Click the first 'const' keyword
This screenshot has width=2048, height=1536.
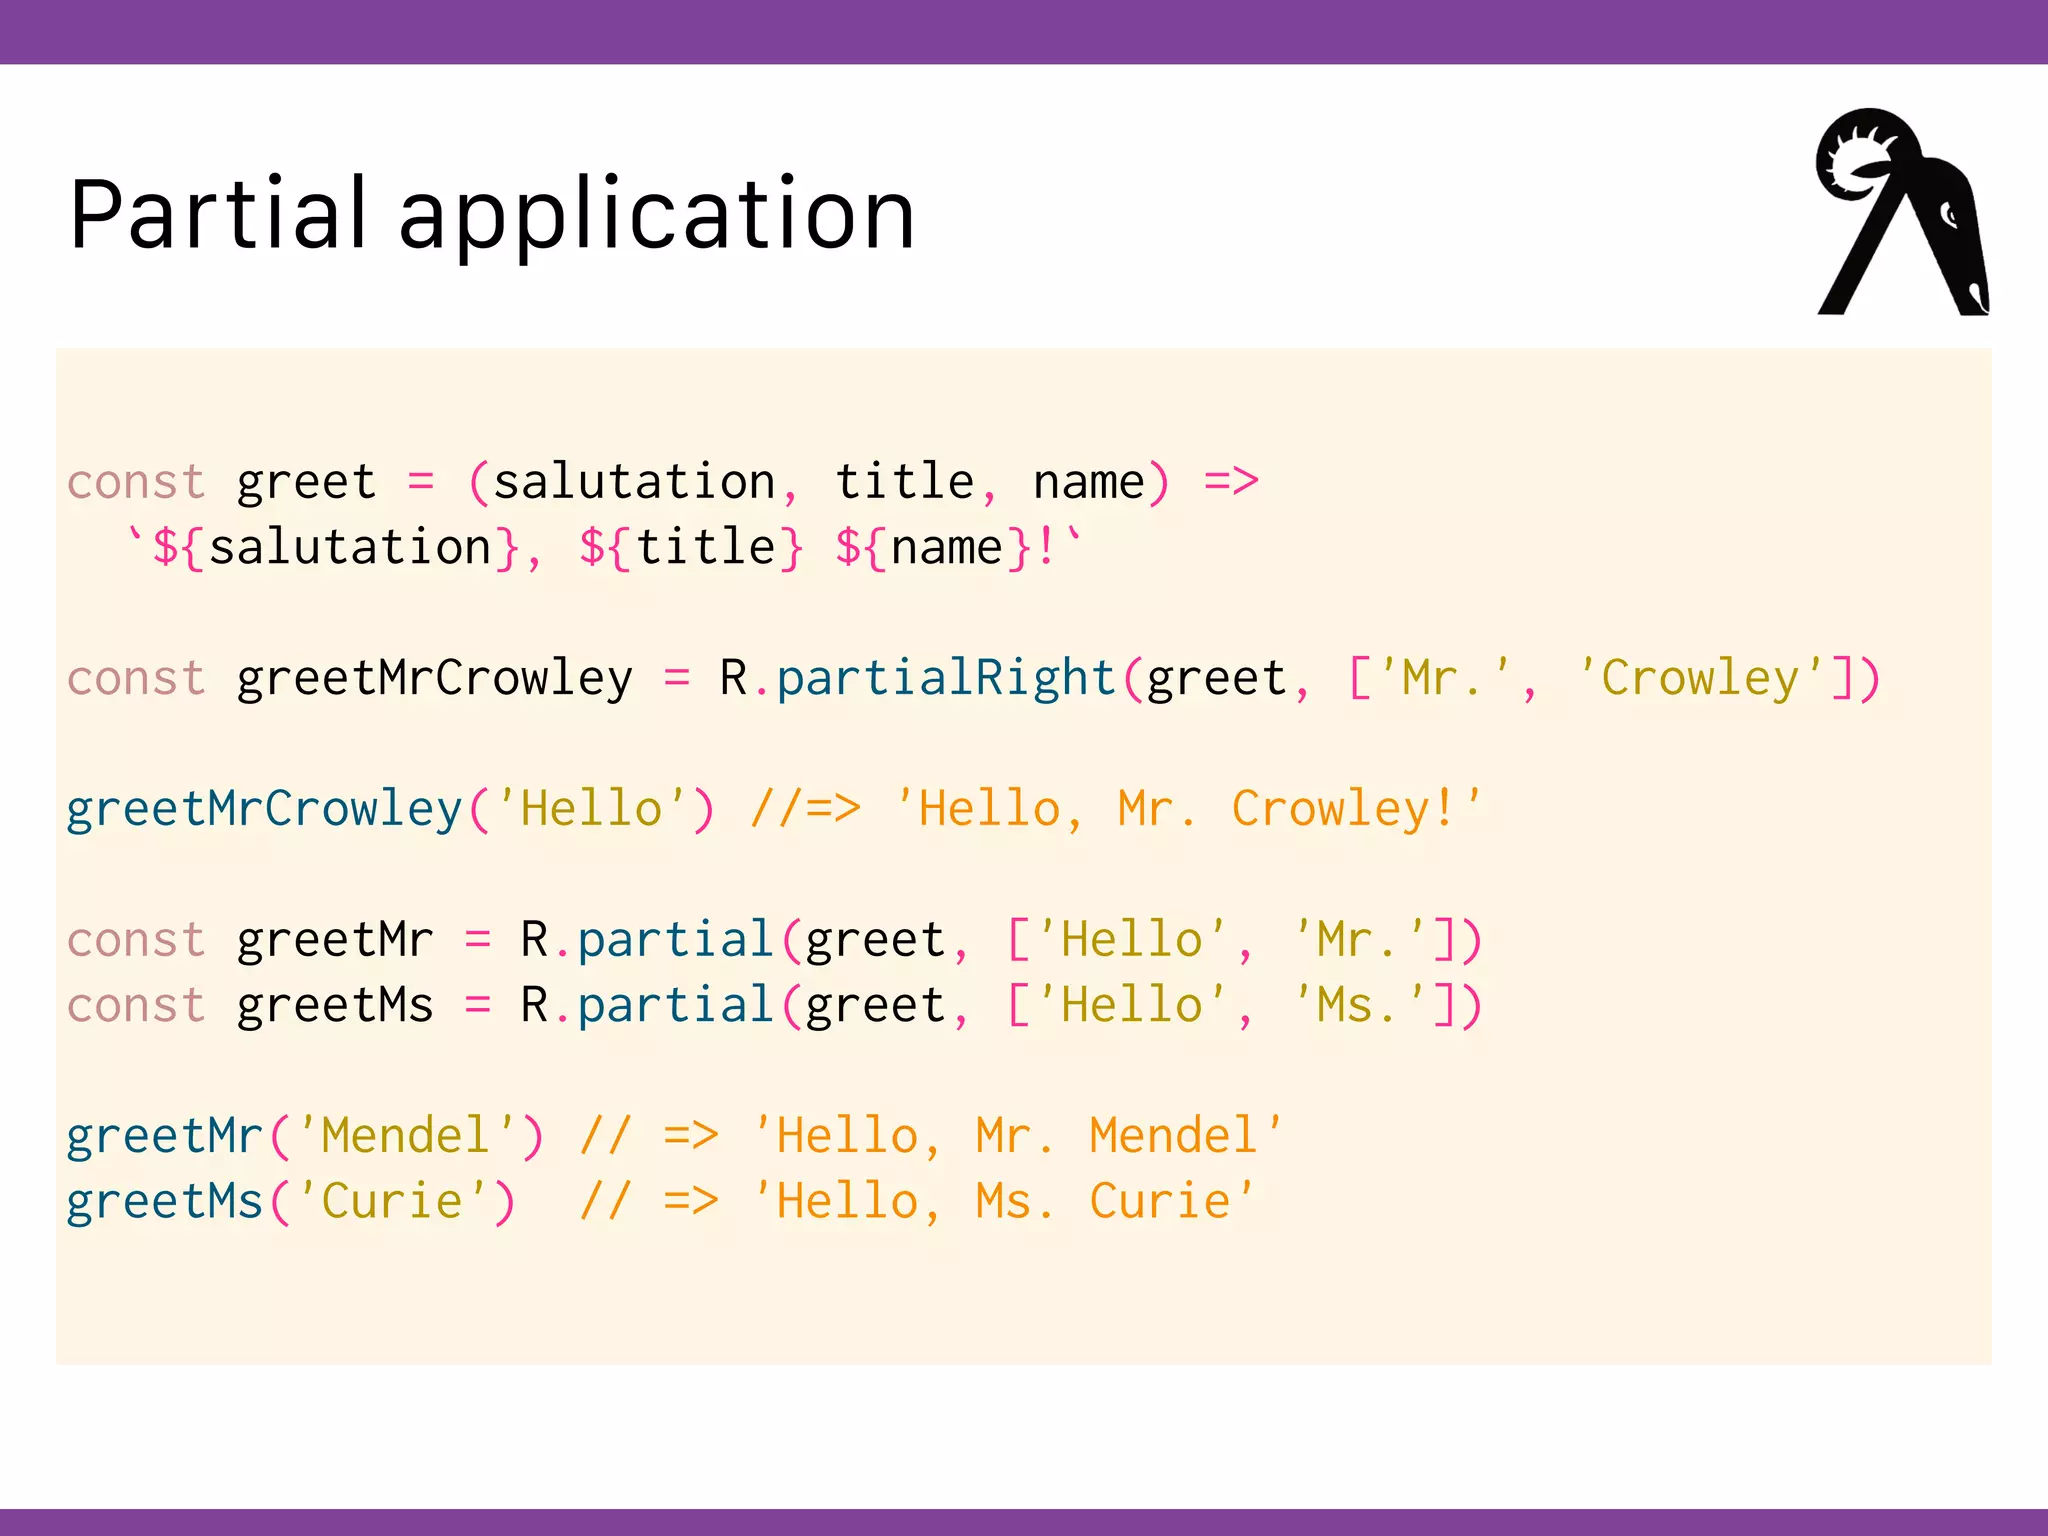[136, 483]
